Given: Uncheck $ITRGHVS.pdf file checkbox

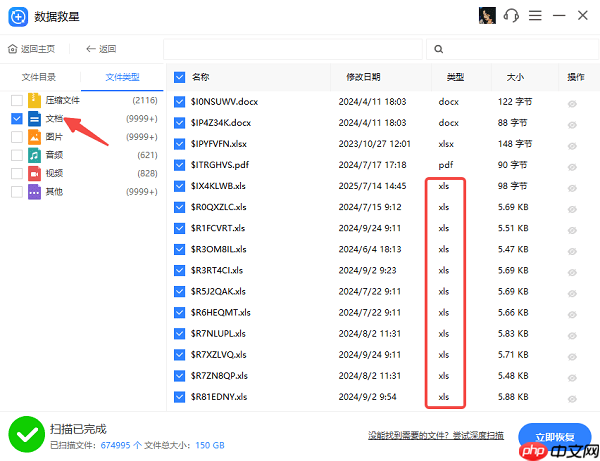Looking at the screenshot, I should click(179, 165).
